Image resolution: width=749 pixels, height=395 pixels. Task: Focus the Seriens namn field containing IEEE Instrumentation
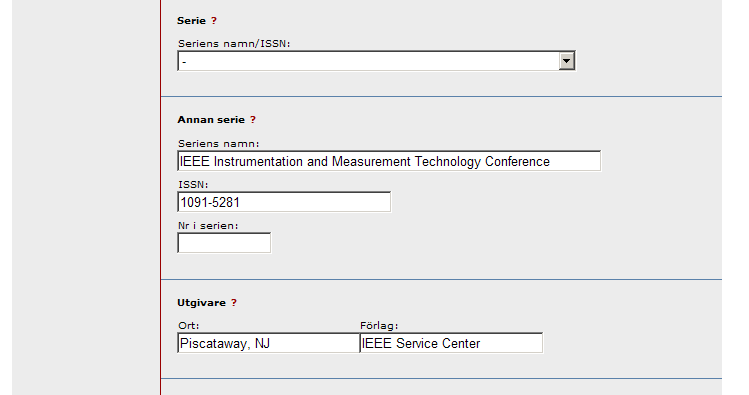click(389, 161)
